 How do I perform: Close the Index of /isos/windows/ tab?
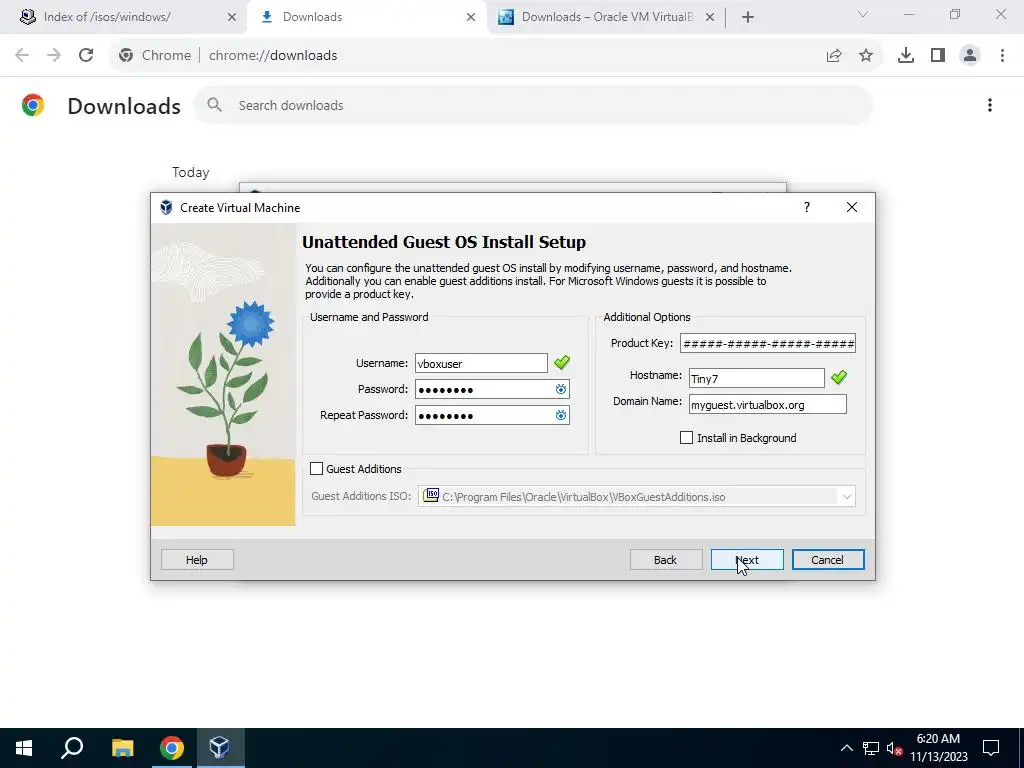point(232,17)
